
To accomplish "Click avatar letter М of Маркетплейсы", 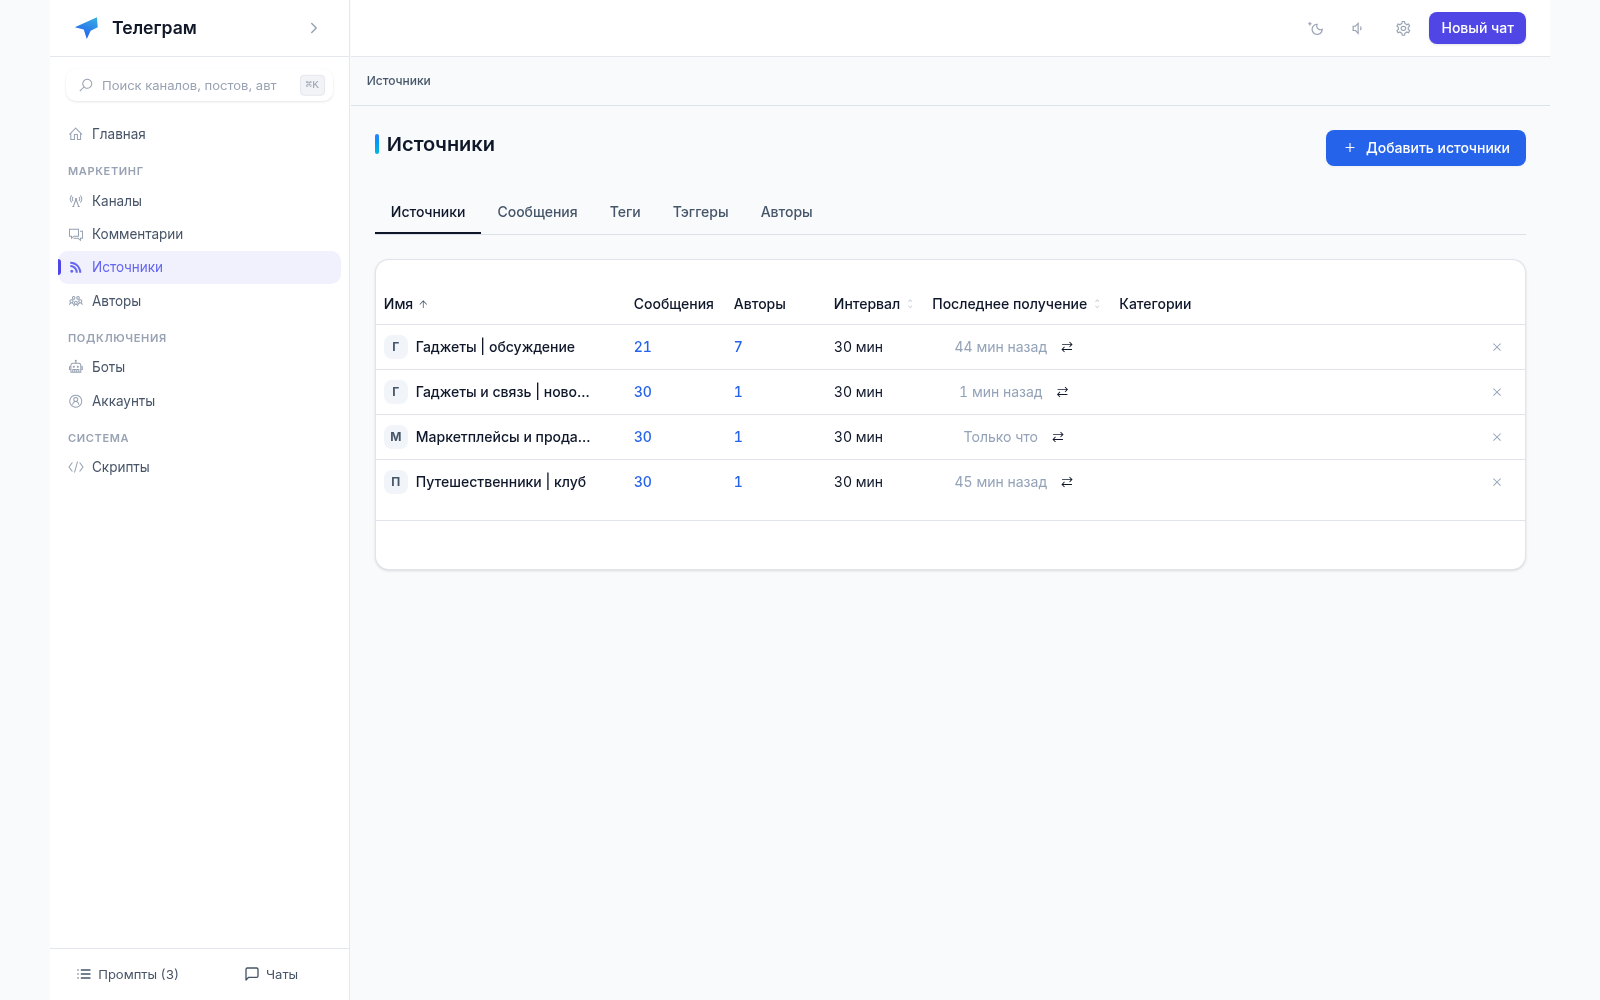I will (396, 437).
